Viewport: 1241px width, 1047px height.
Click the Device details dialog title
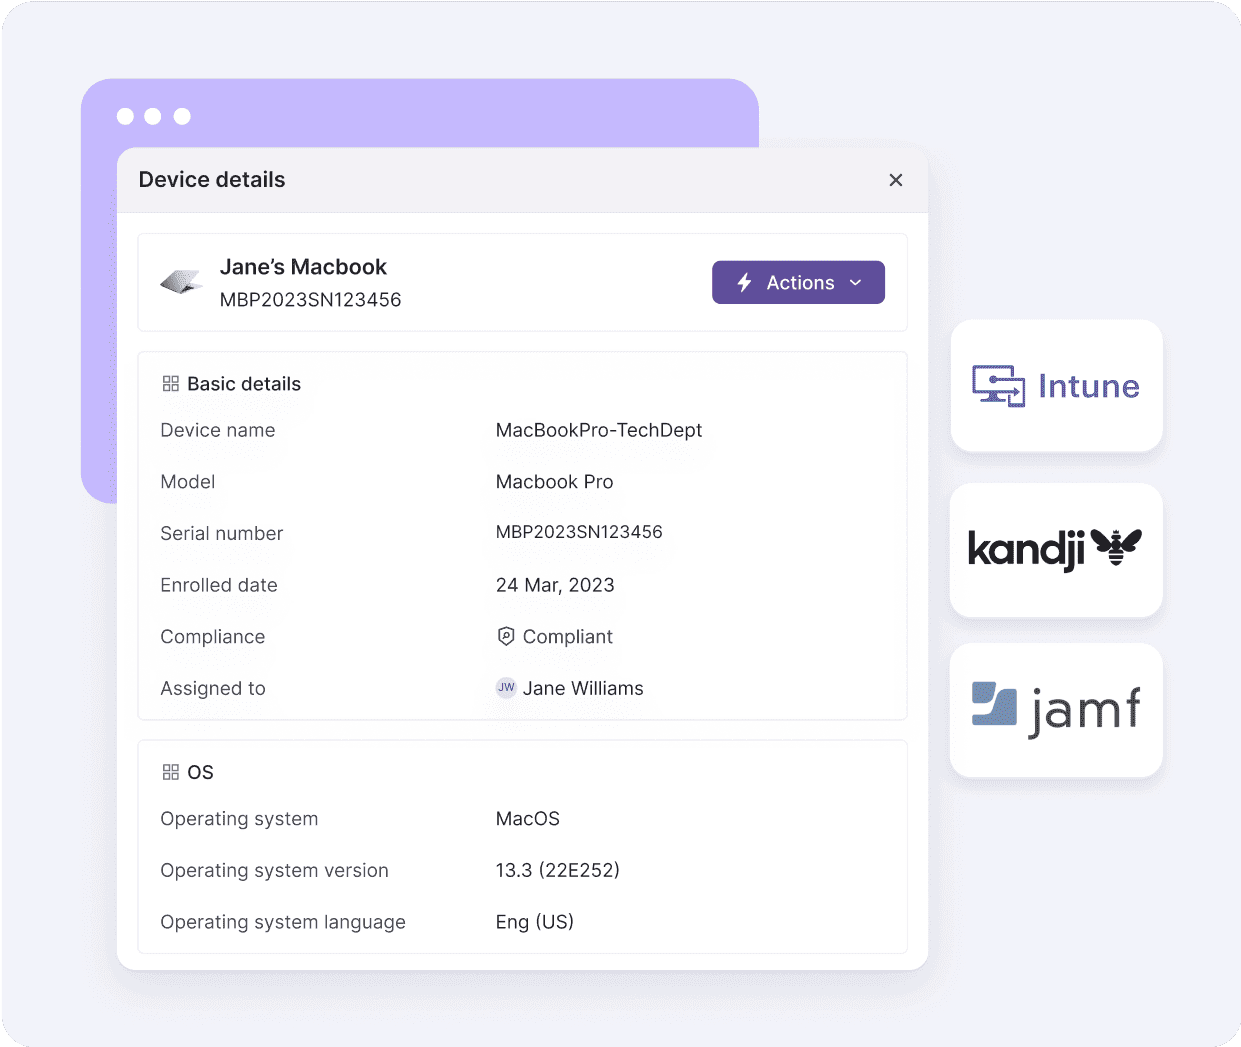click(x=212, y=180)
